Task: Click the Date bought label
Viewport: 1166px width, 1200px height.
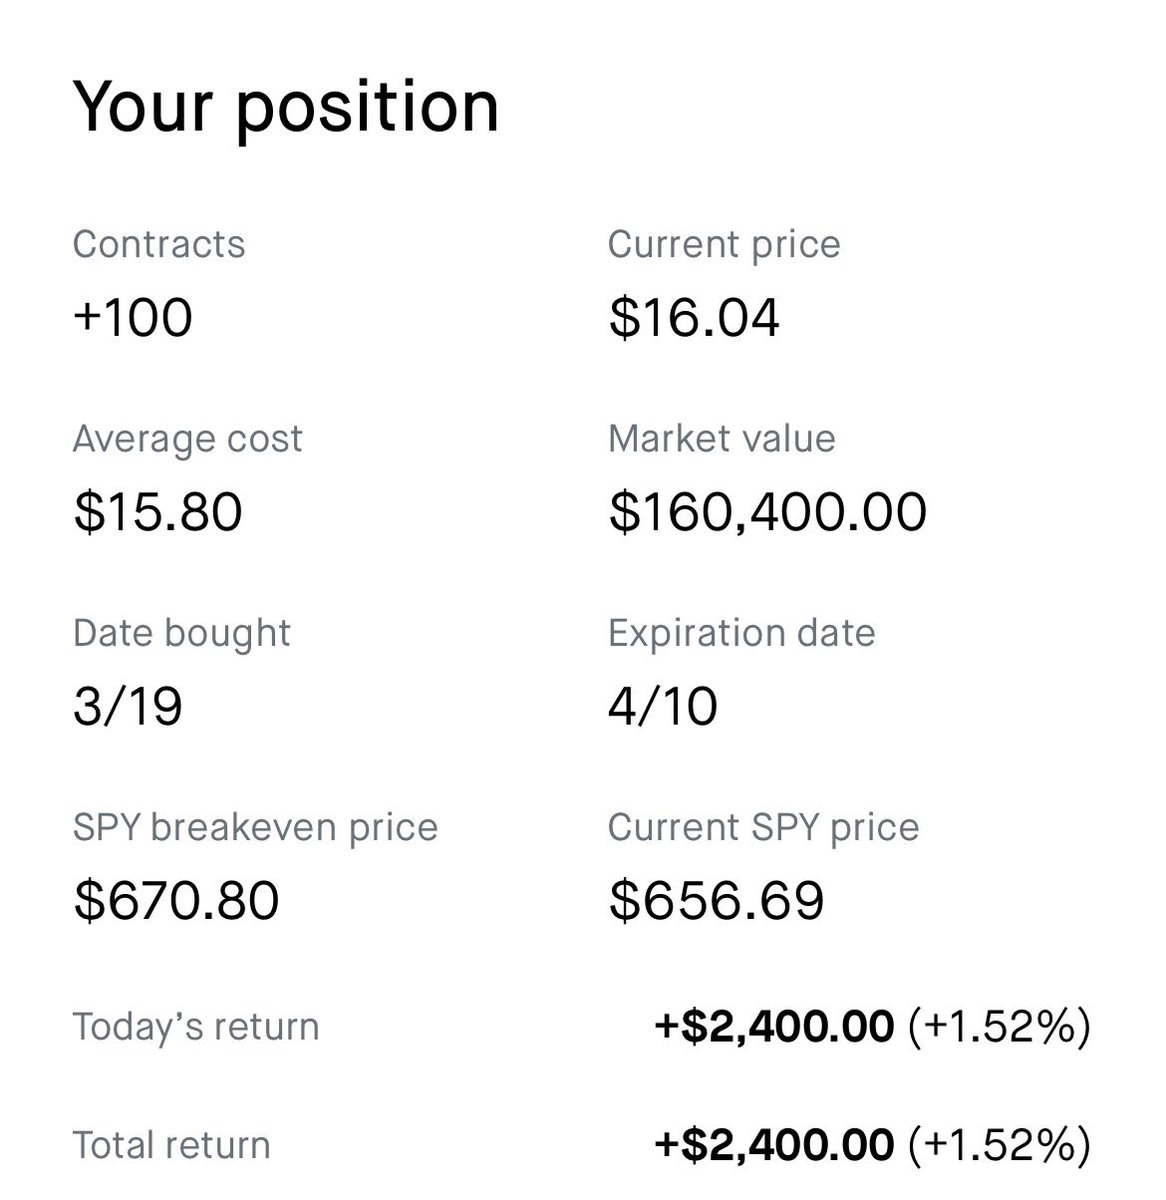Action: point(182,633)
